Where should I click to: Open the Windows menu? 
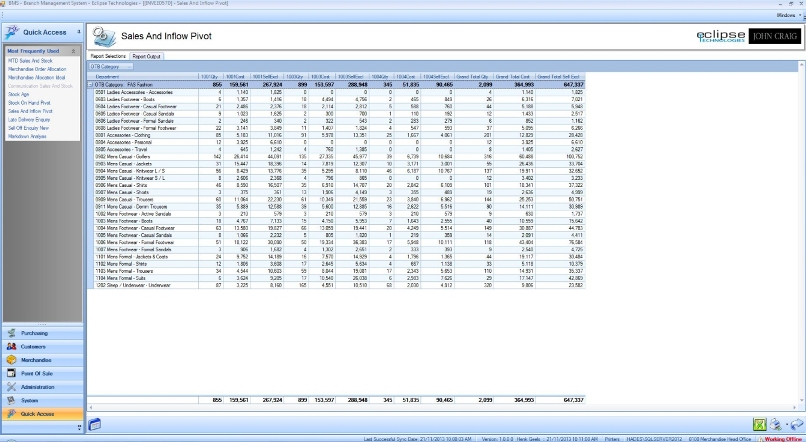tap(785, 15)
